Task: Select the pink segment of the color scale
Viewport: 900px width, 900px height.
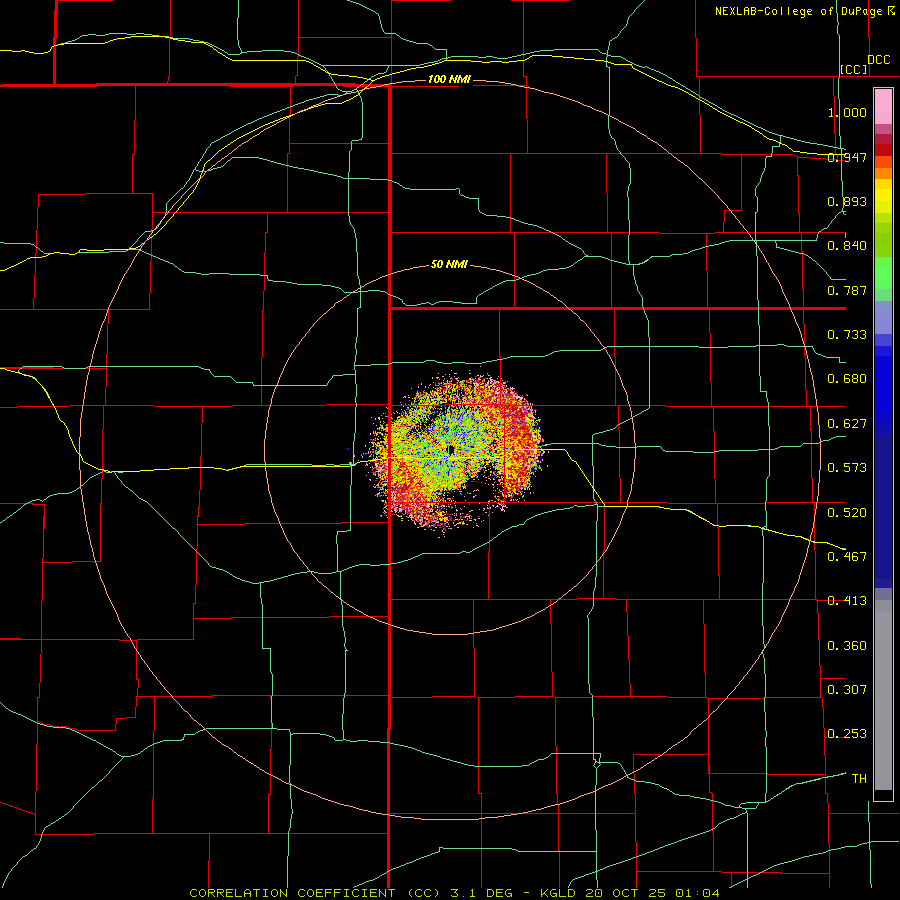Action: [x=883, y=106]
